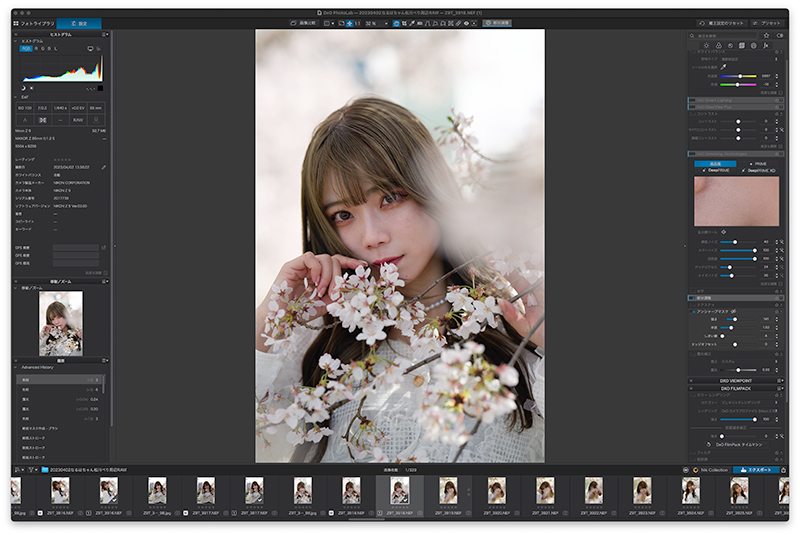Image resolution: width=800 pixels, height=535 pixels.
Task: Toggle the コントラスト correction checkbox
Action: pos(692,114)
